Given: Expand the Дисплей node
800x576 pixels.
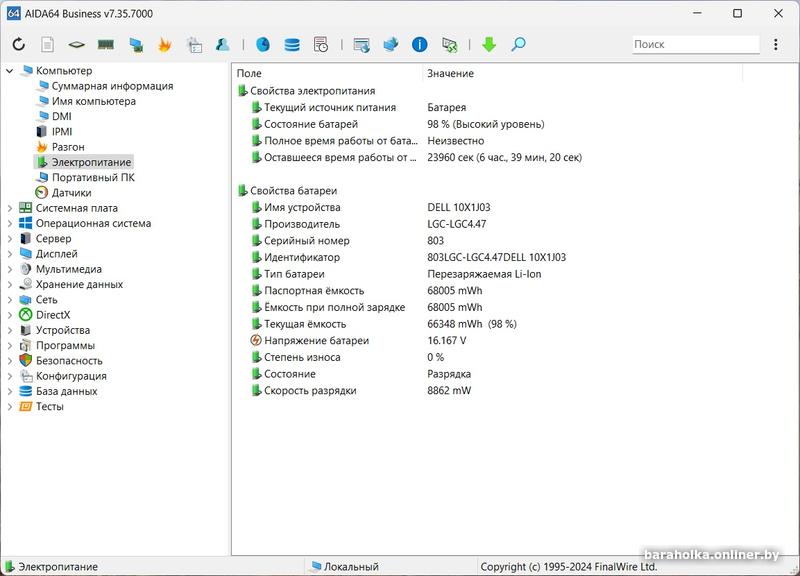Looking at the screenshot, I should [x=10, y=254].
